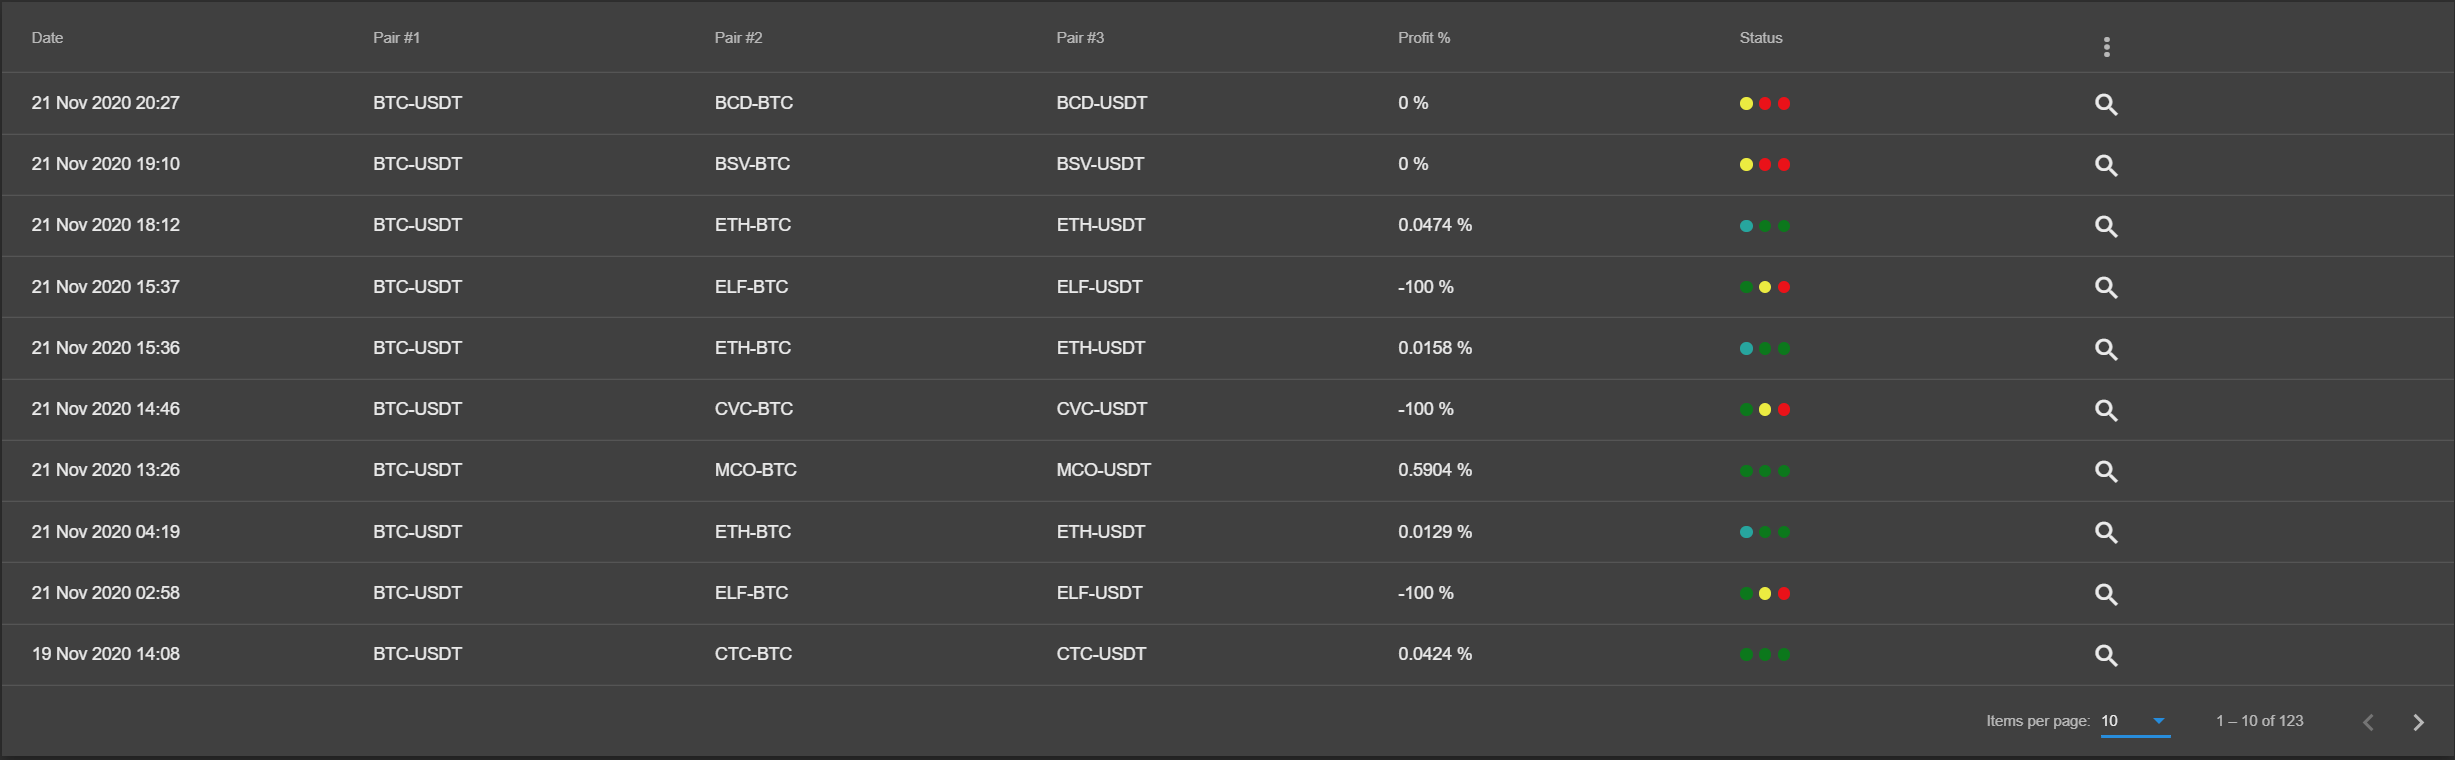
Task: Click the 21 Nov 2020 15:36 date cell
Action: click(x=106, y=348)
